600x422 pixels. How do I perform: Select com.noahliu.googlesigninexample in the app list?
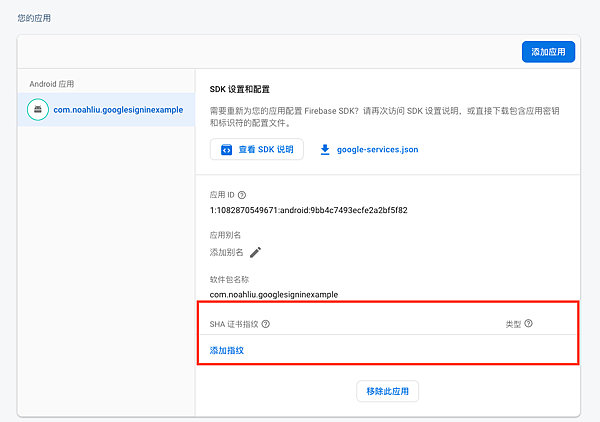106,109
